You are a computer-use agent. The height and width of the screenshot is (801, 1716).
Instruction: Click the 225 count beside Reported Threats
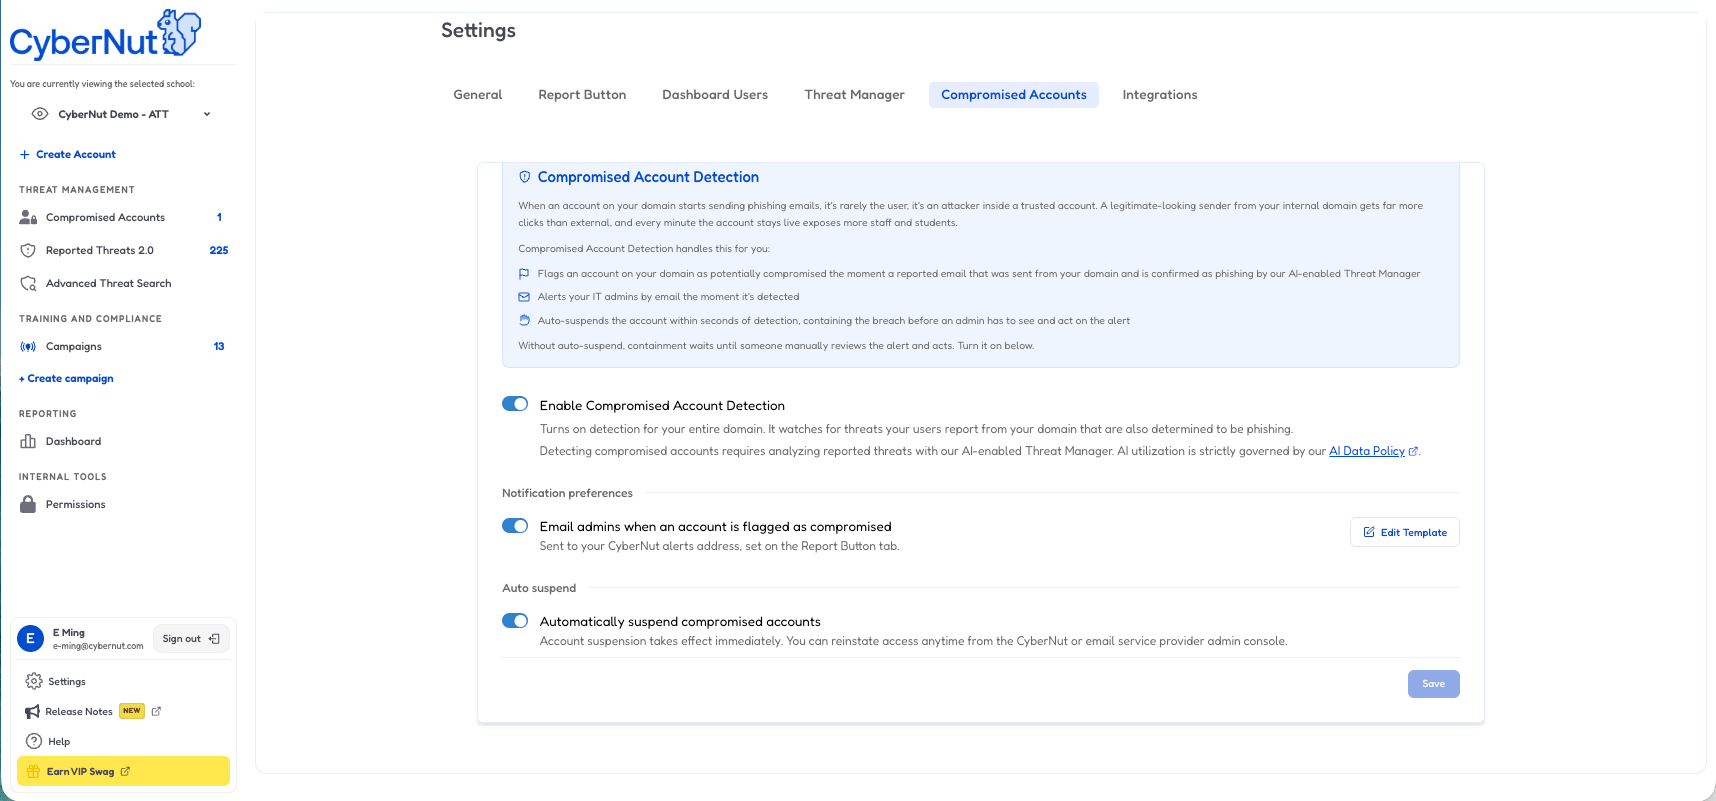[x=219, y=250]
